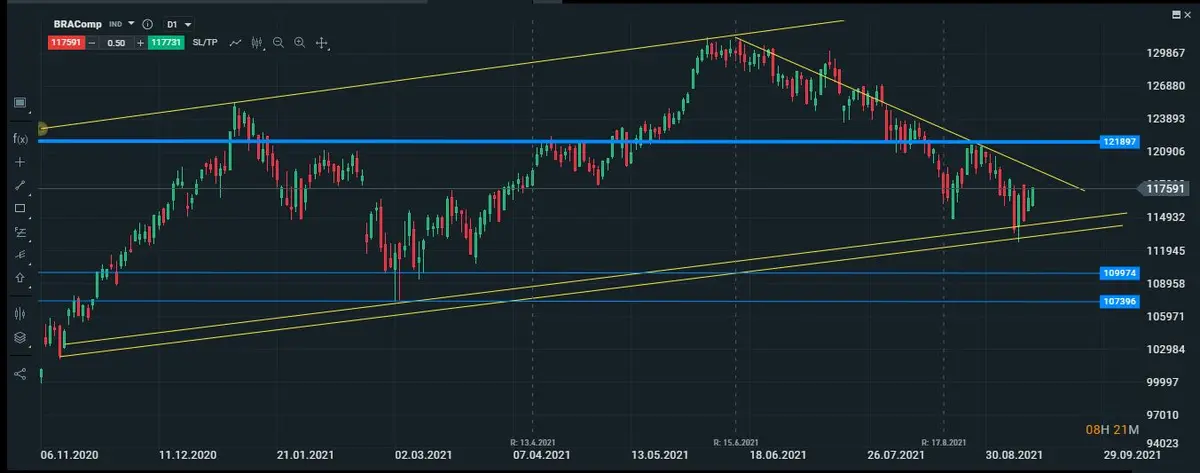Open the f(x) indicators menu
1200x473 pixels.
pos(20,138)
